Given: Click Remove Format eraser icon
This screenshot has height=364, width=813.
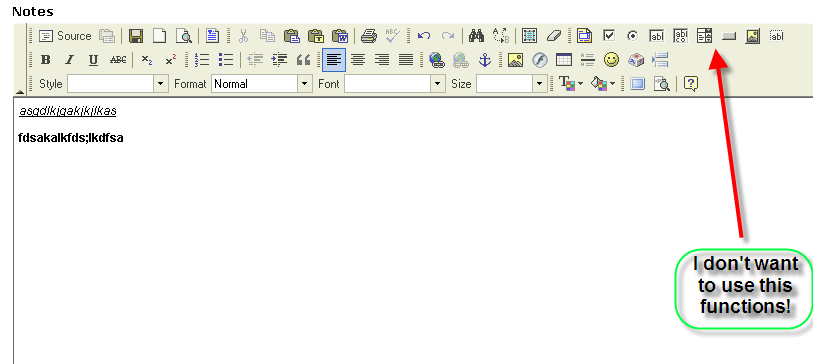Looking at the screenshot, I should 554,36.
